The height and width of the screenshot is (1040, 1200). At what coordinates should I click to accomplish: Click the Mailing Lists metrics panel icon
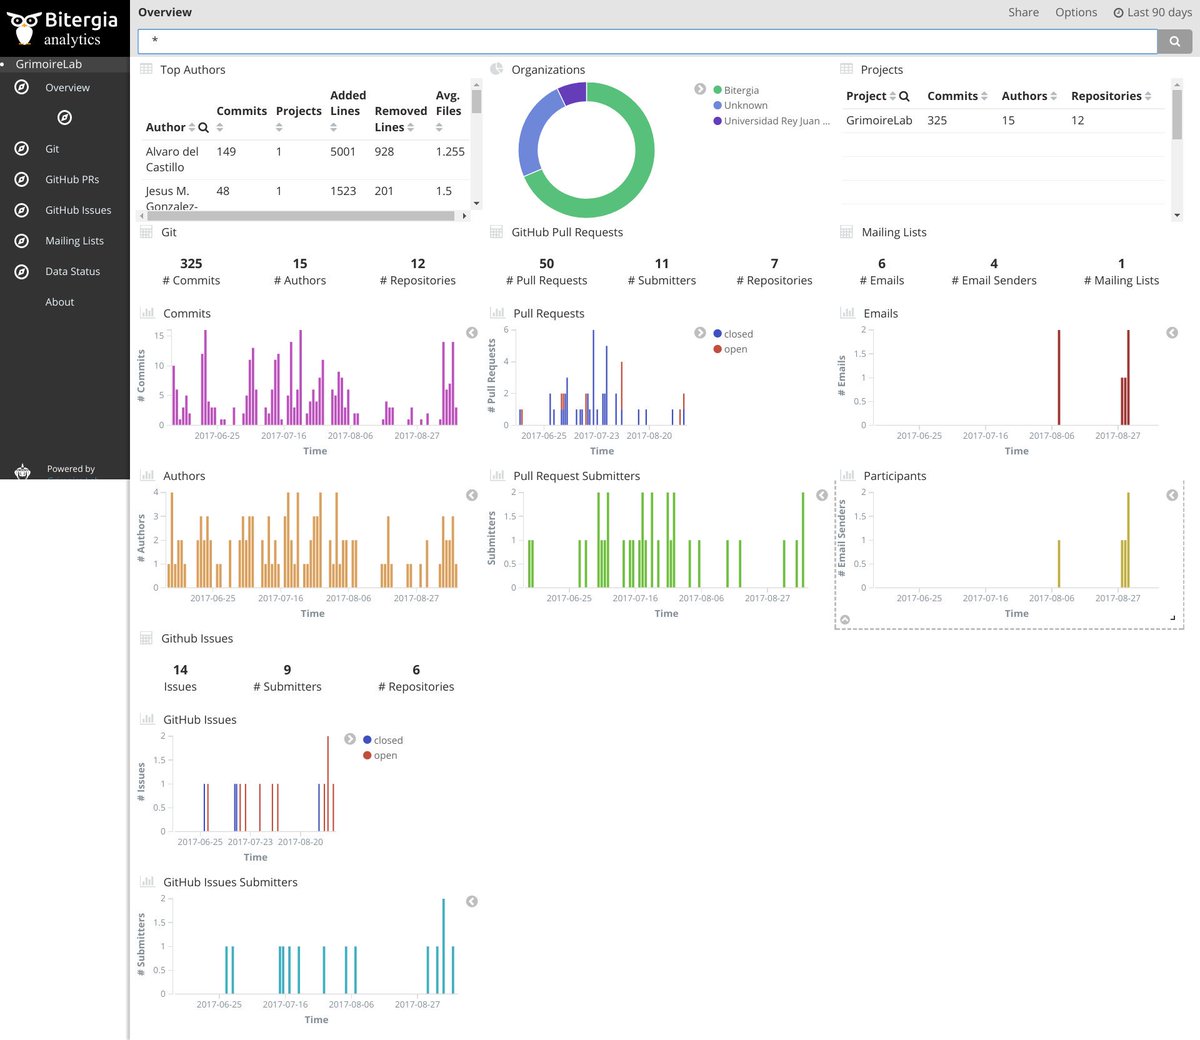[847, 232]
